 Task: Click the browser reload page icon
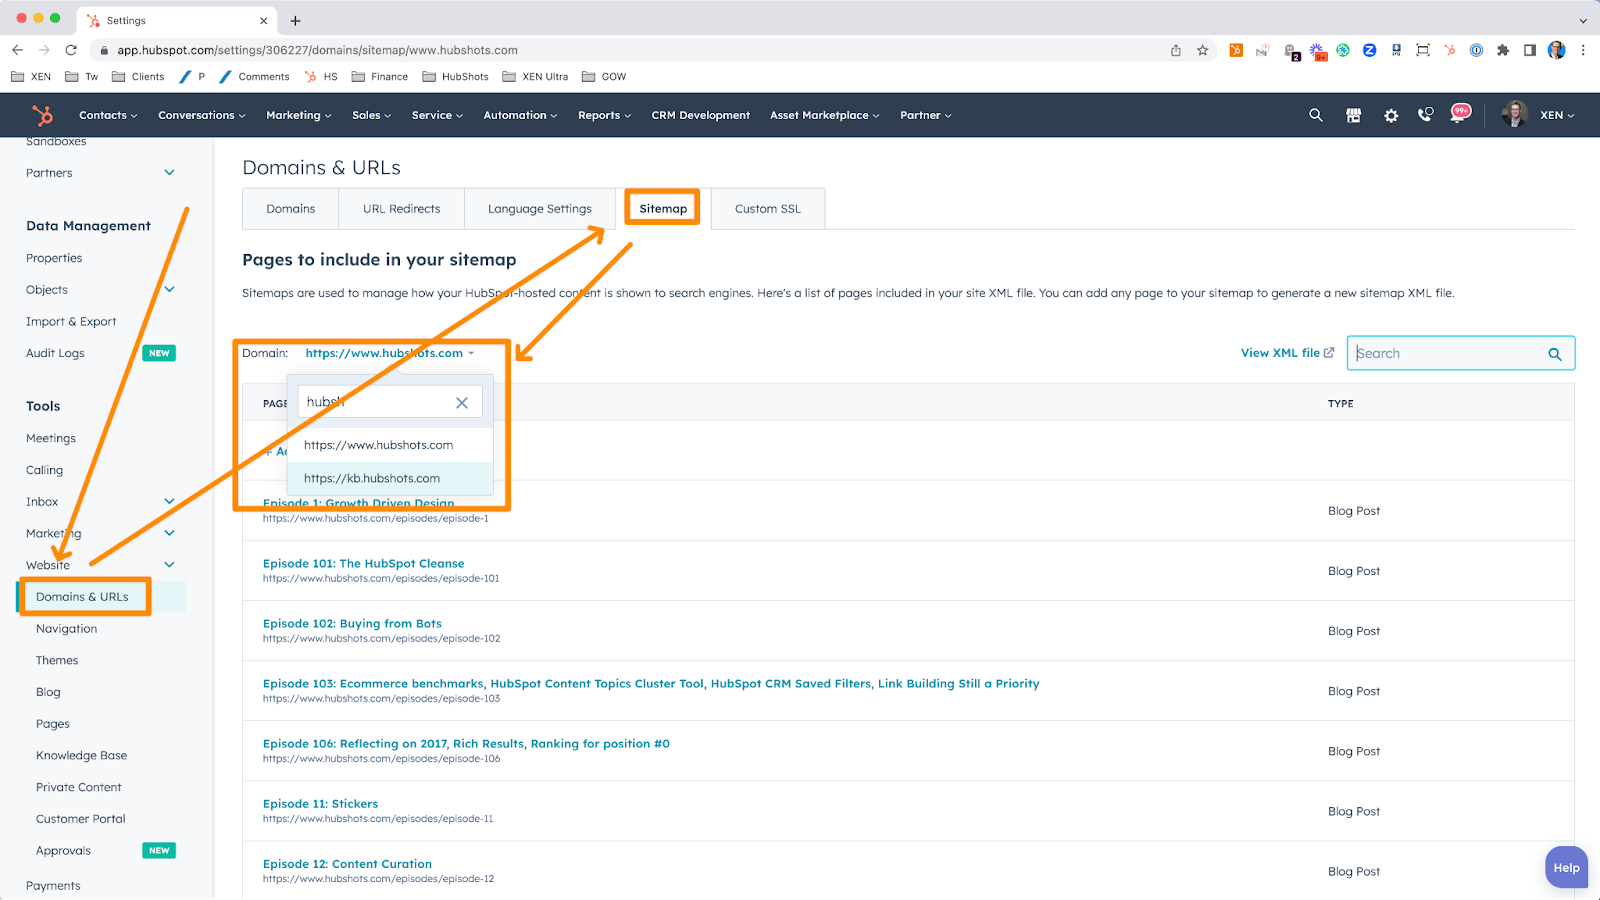coord(71,50)
